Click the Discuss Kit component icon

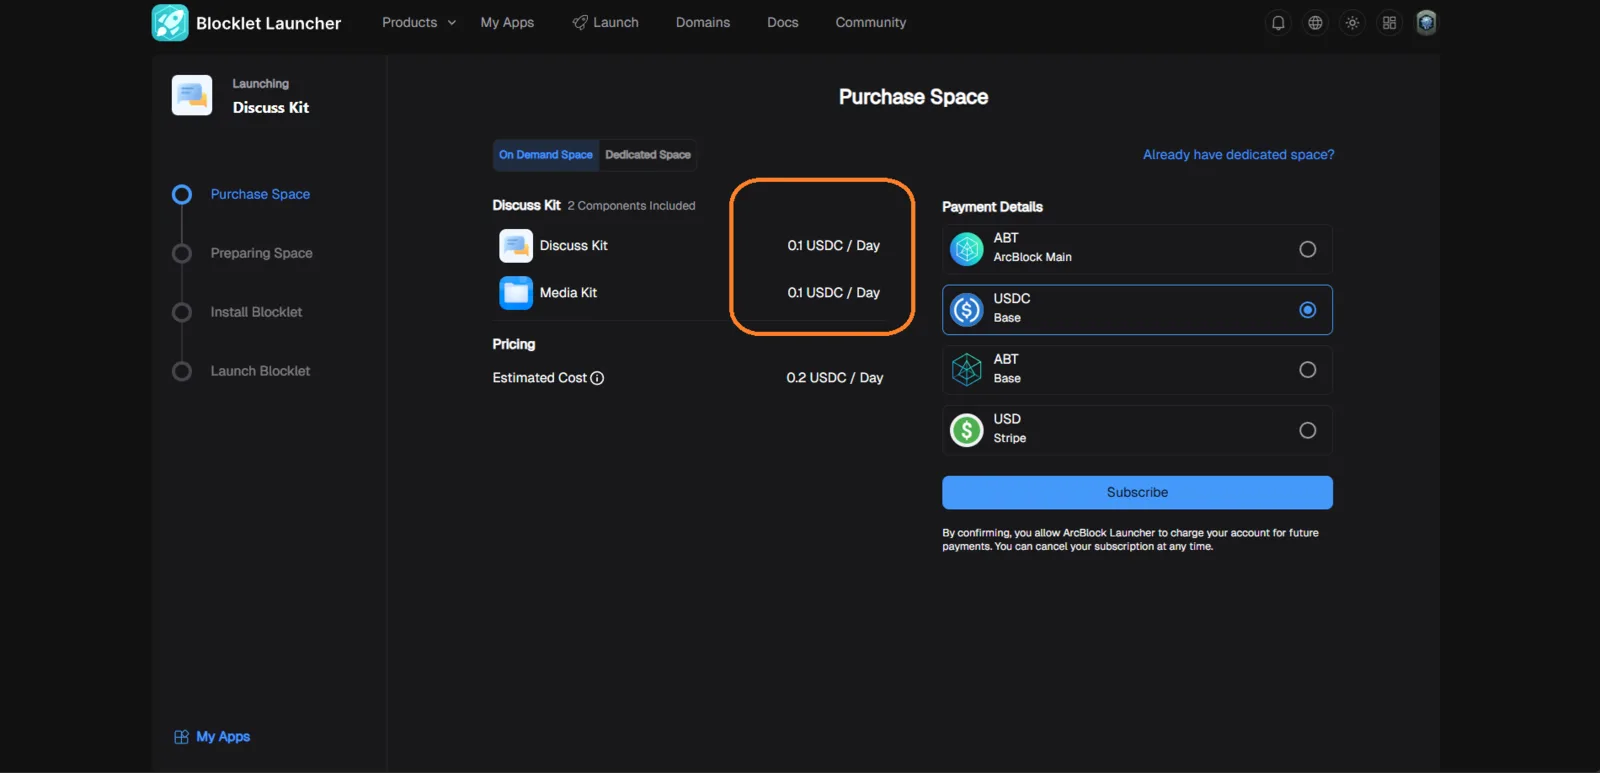pos(516,245)
